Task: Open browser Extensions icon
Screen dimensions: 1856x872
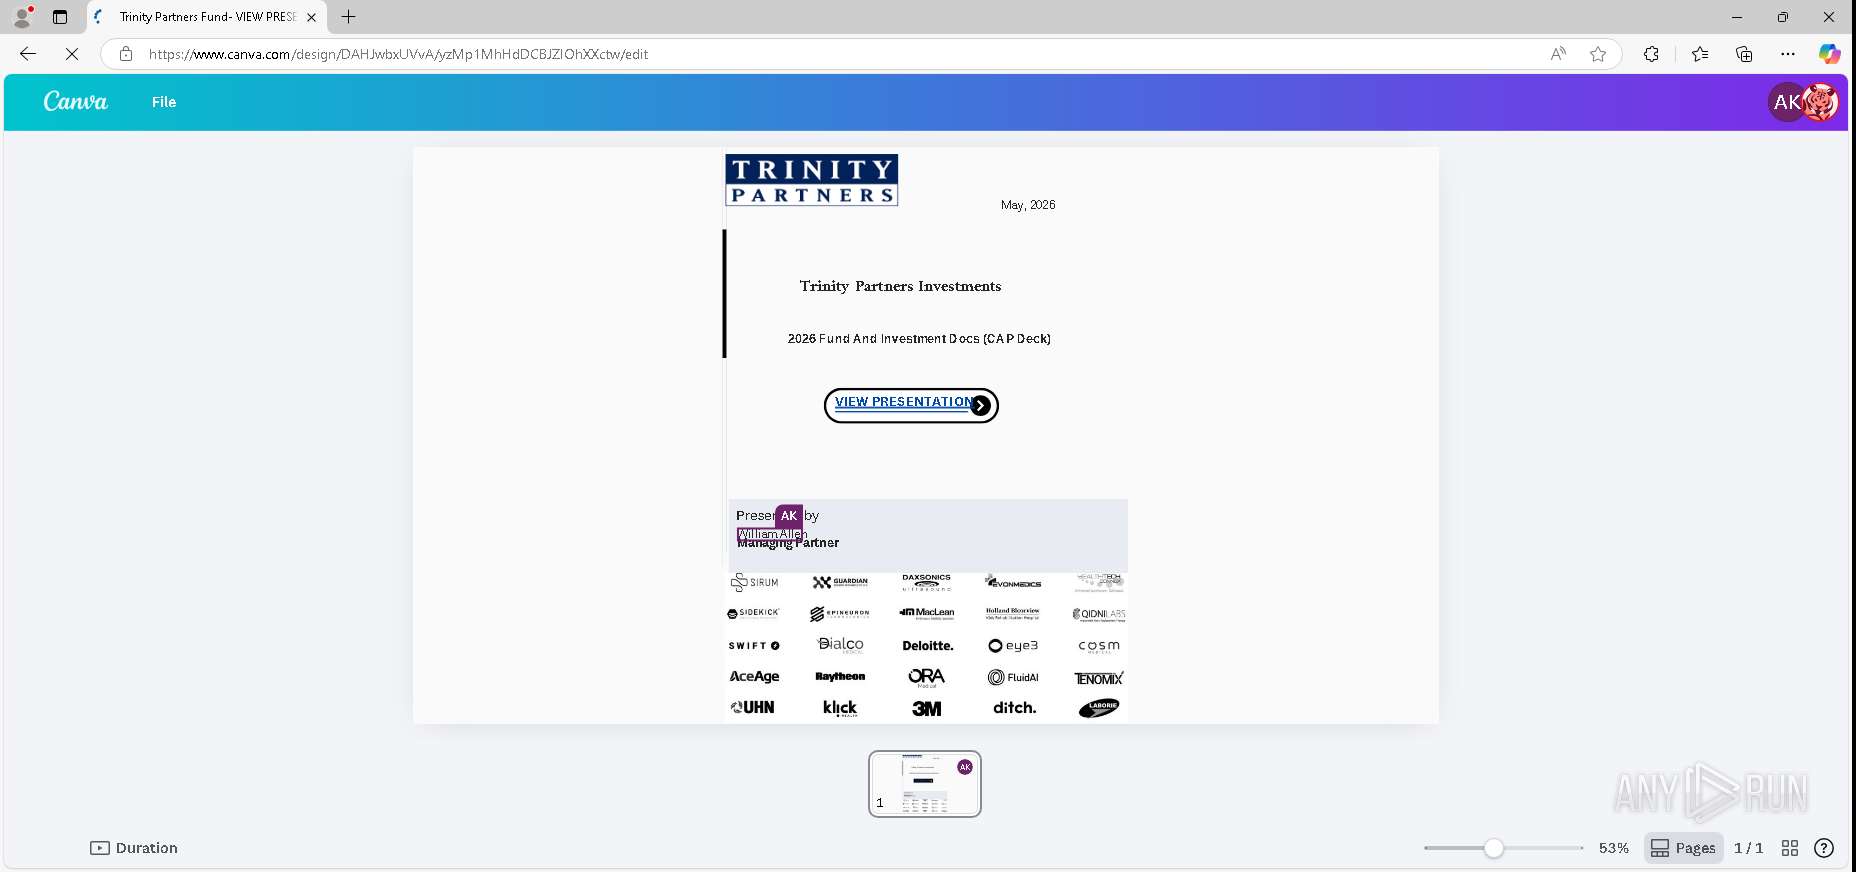Action: coord(1651,54)
